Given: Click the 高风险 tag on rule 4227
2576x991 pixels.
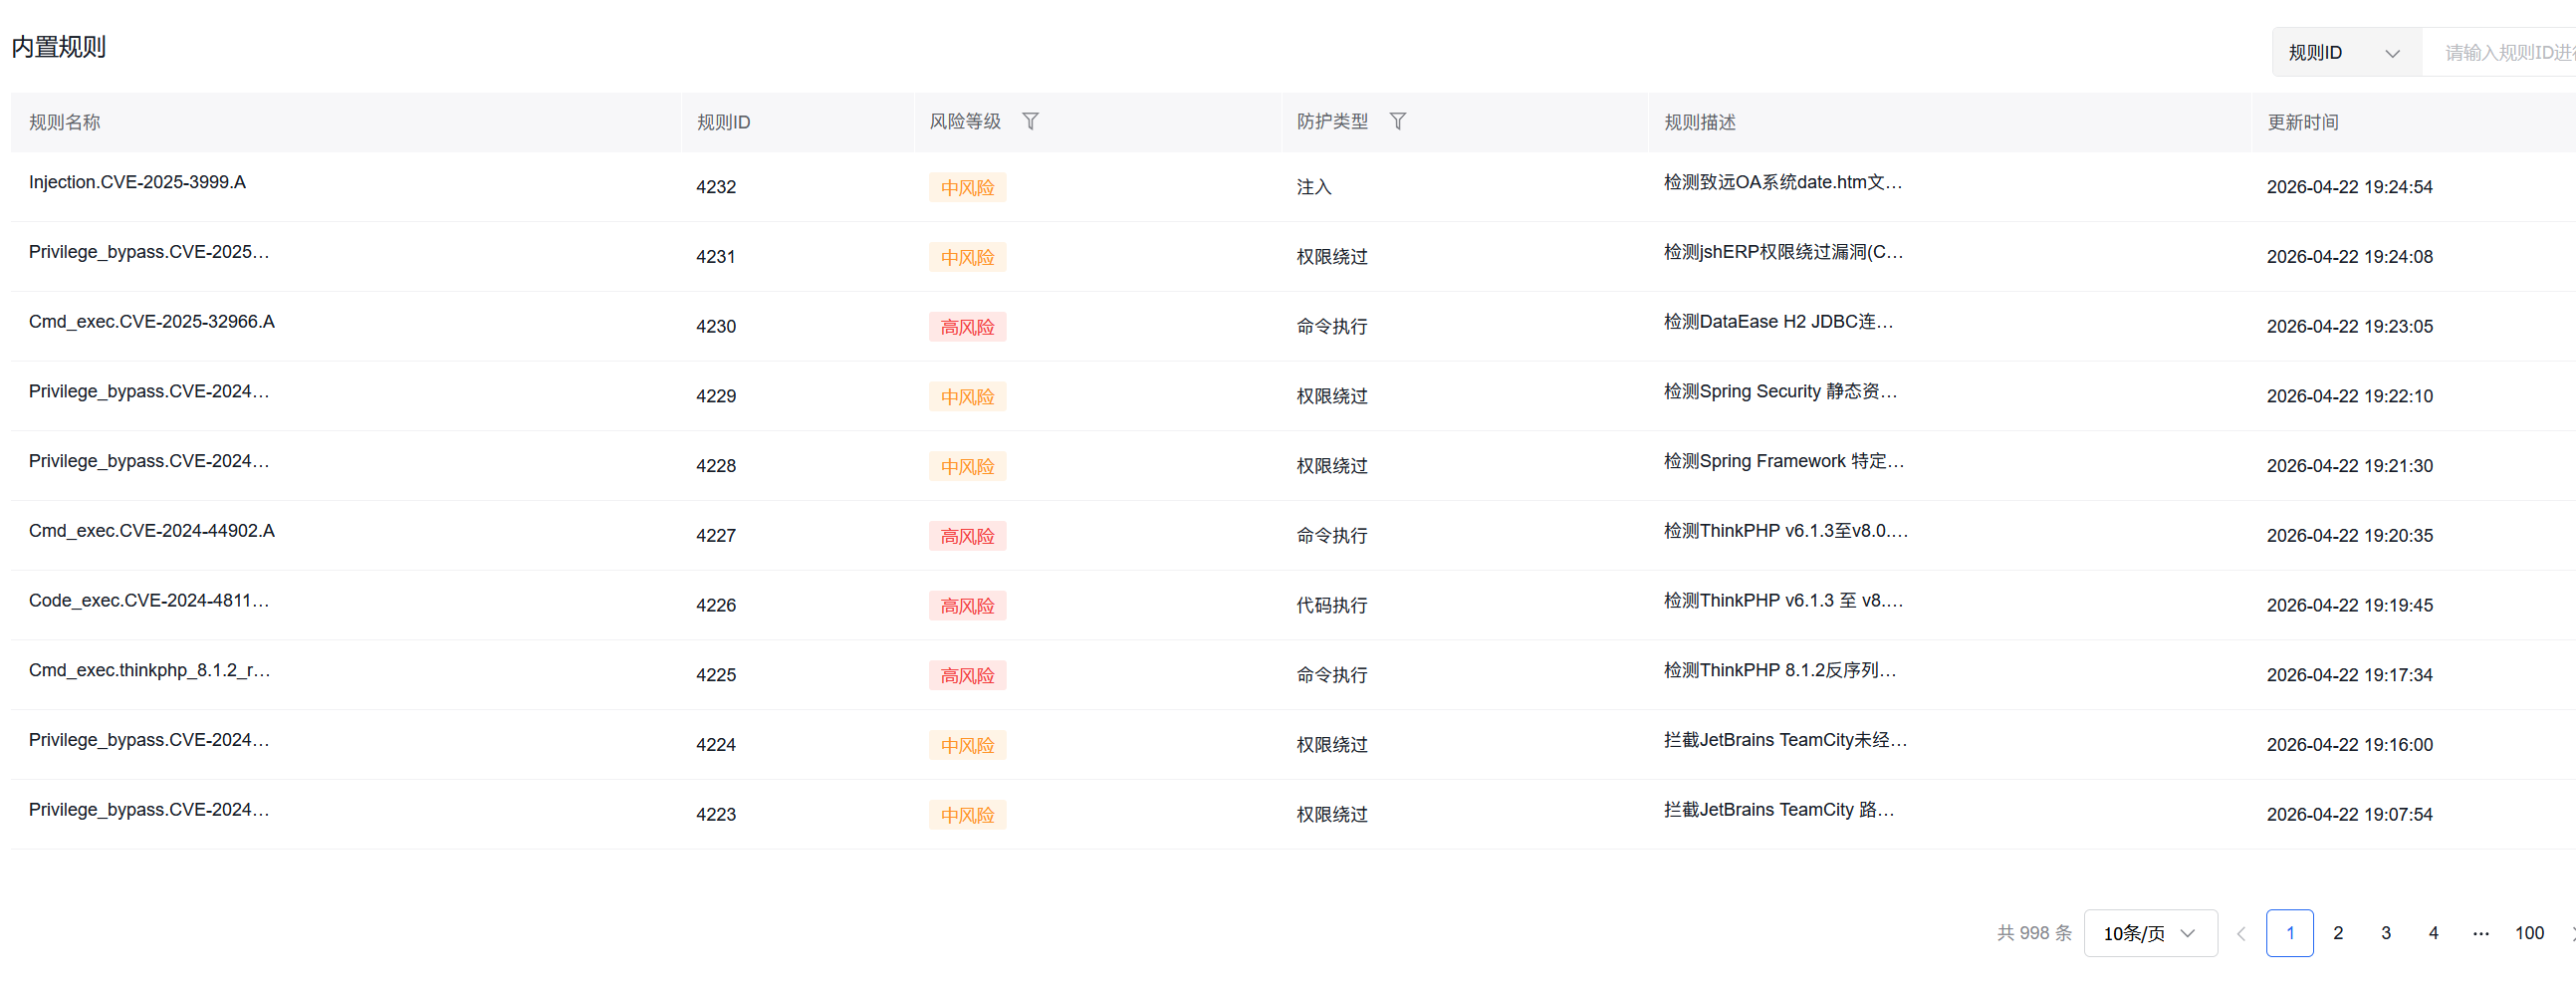Looking at the screenshot, I should point(967,535).
